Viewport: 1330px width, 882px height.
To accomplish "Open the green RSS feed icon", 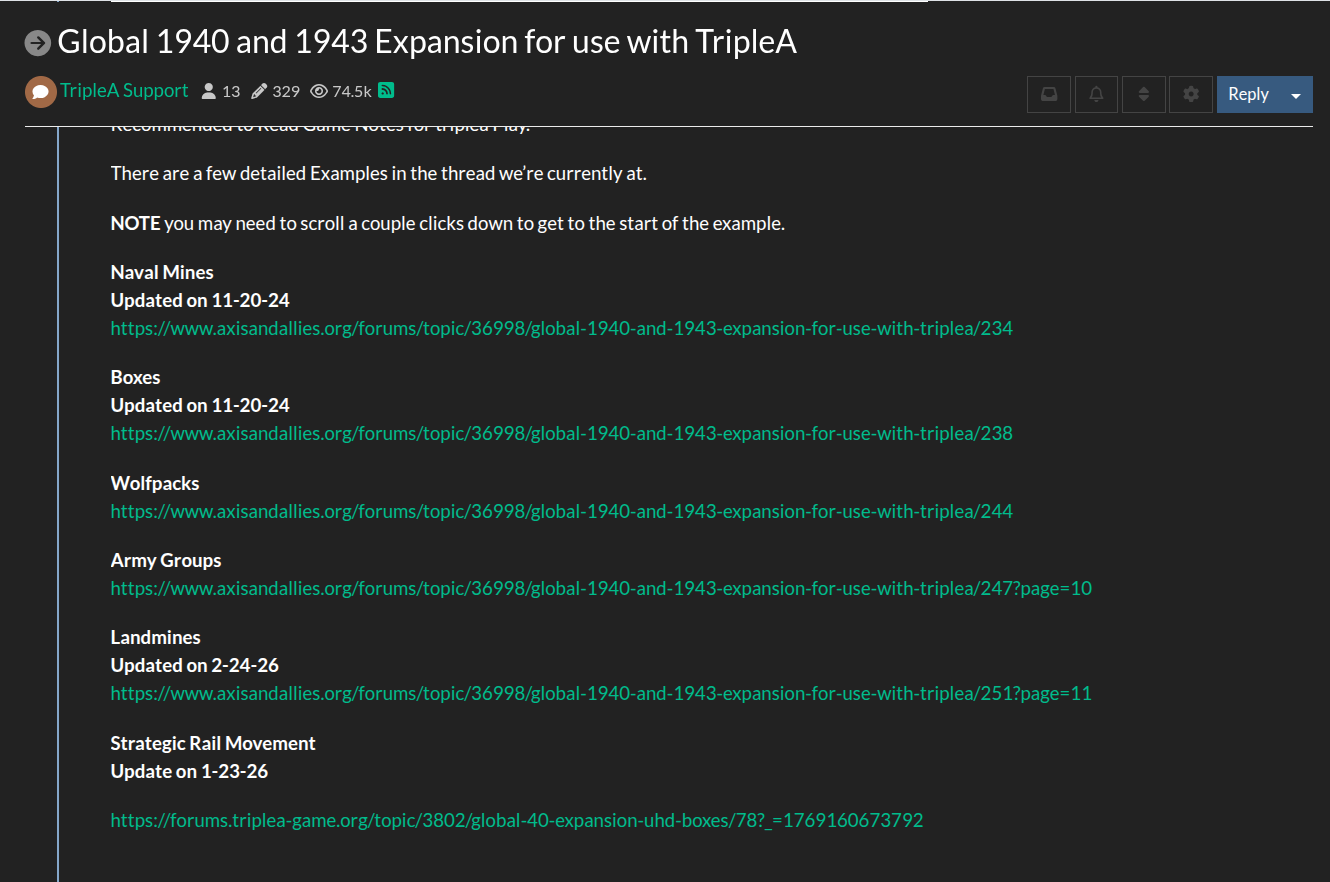I will (x=386, y=90).
